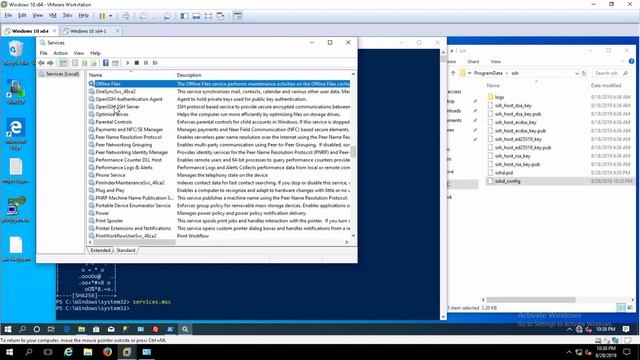Open Microsoft Edge desktop shortcut

click(x=16, y=134)
